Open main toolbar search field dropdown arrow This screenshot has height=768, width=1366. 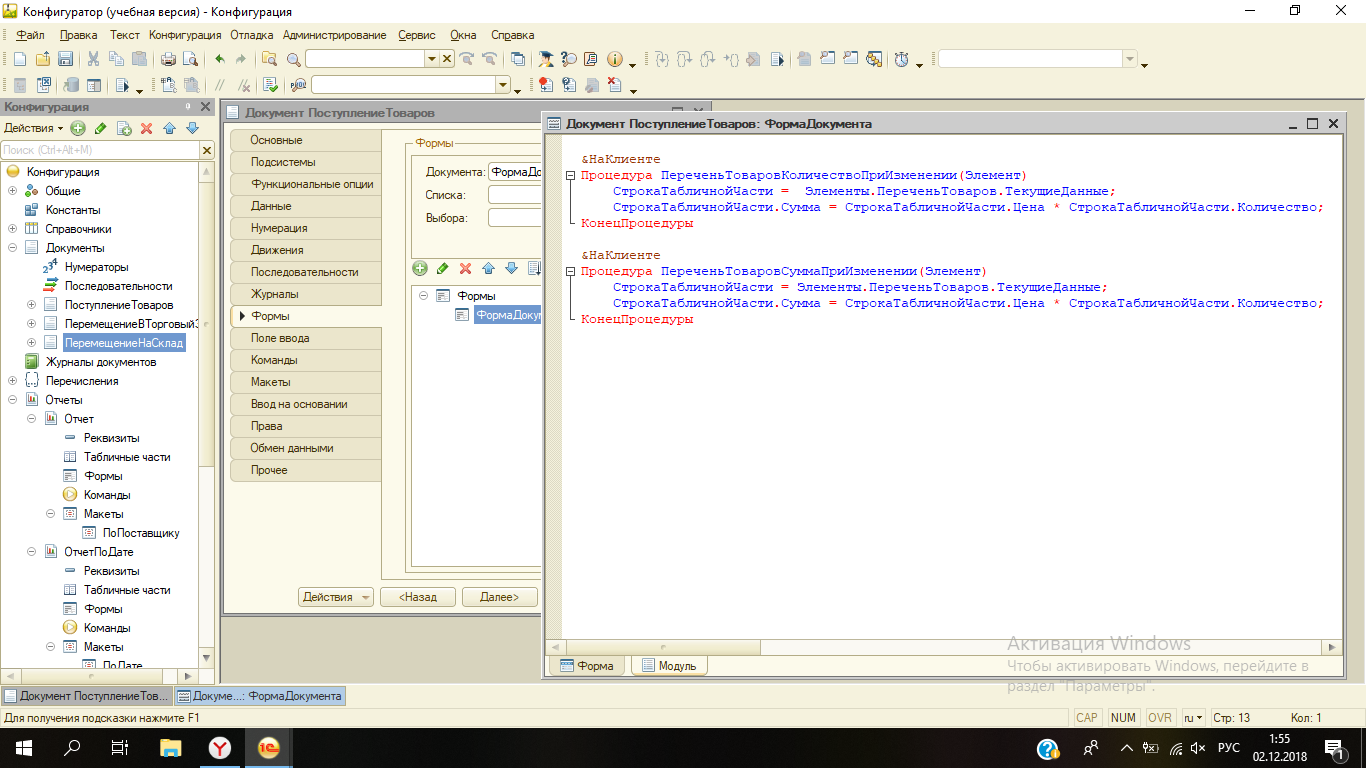click(x=432, y=59)
